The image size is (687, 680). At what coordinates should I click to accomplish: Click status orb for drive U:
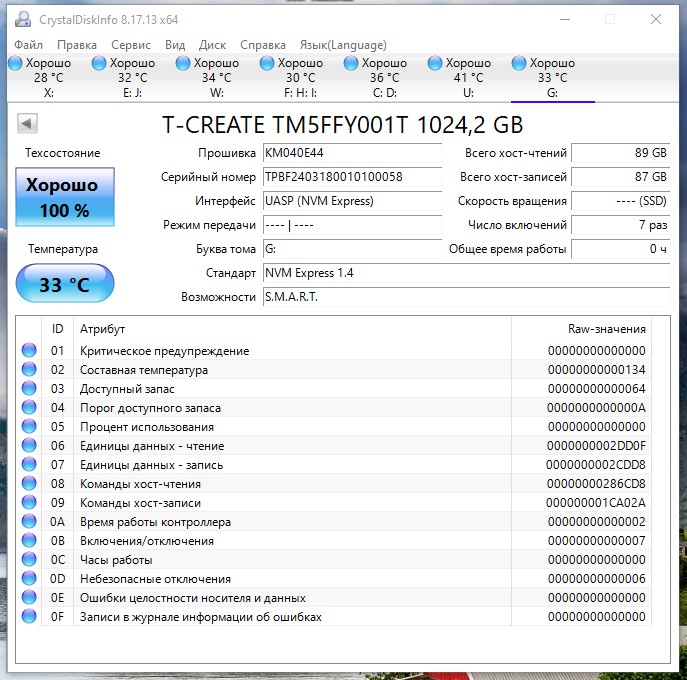coord(435,63)
